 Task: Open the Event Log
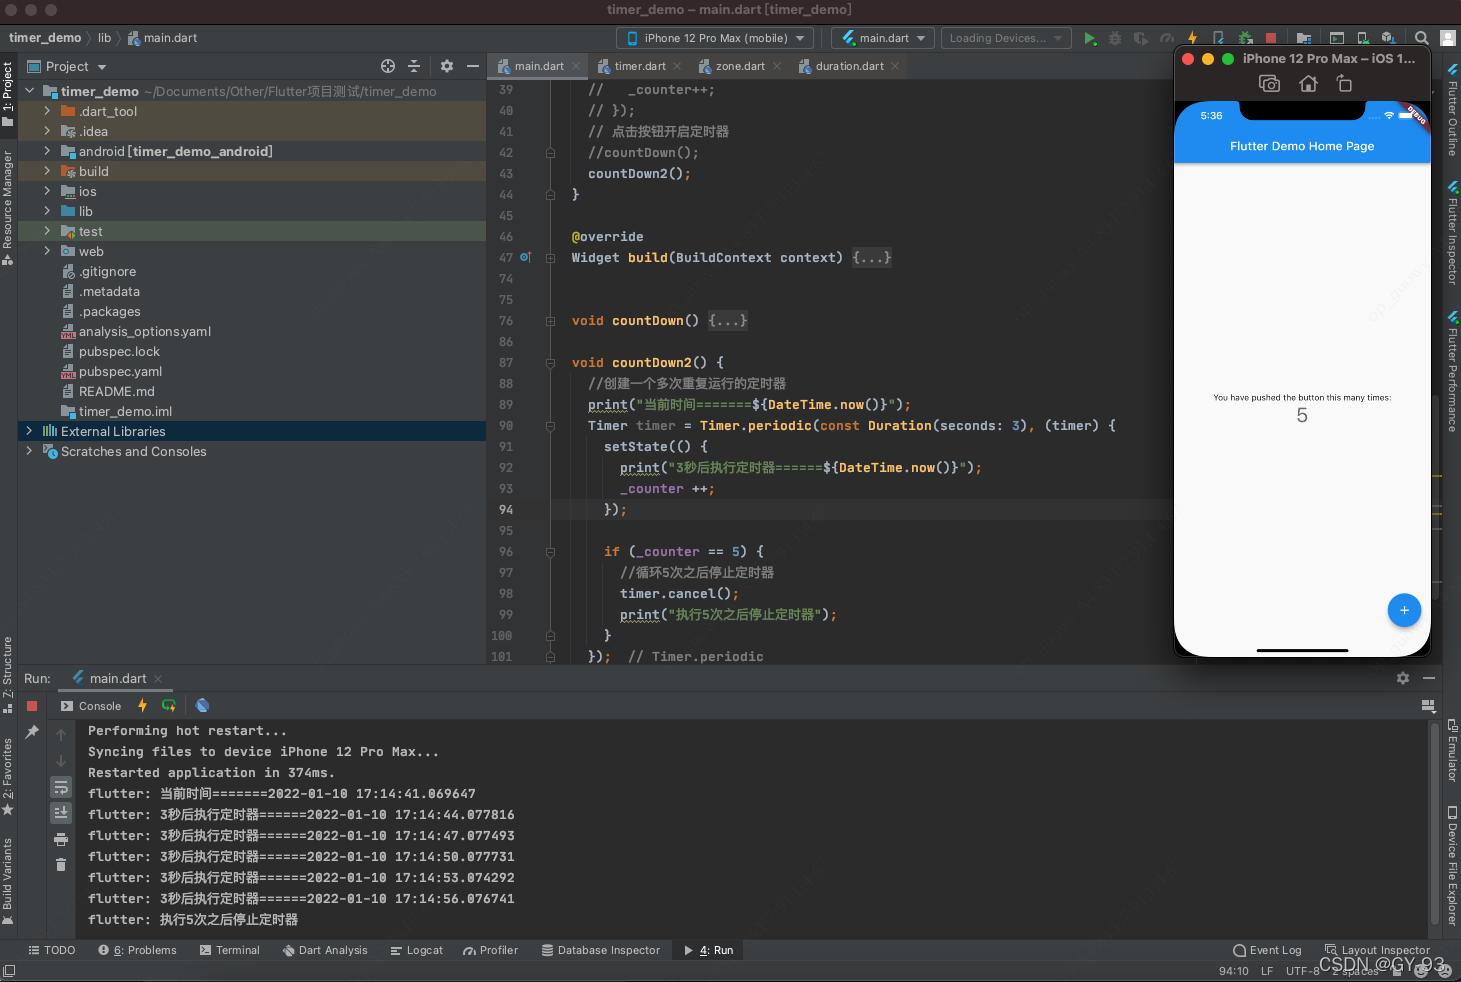[x=1267, y=950]
